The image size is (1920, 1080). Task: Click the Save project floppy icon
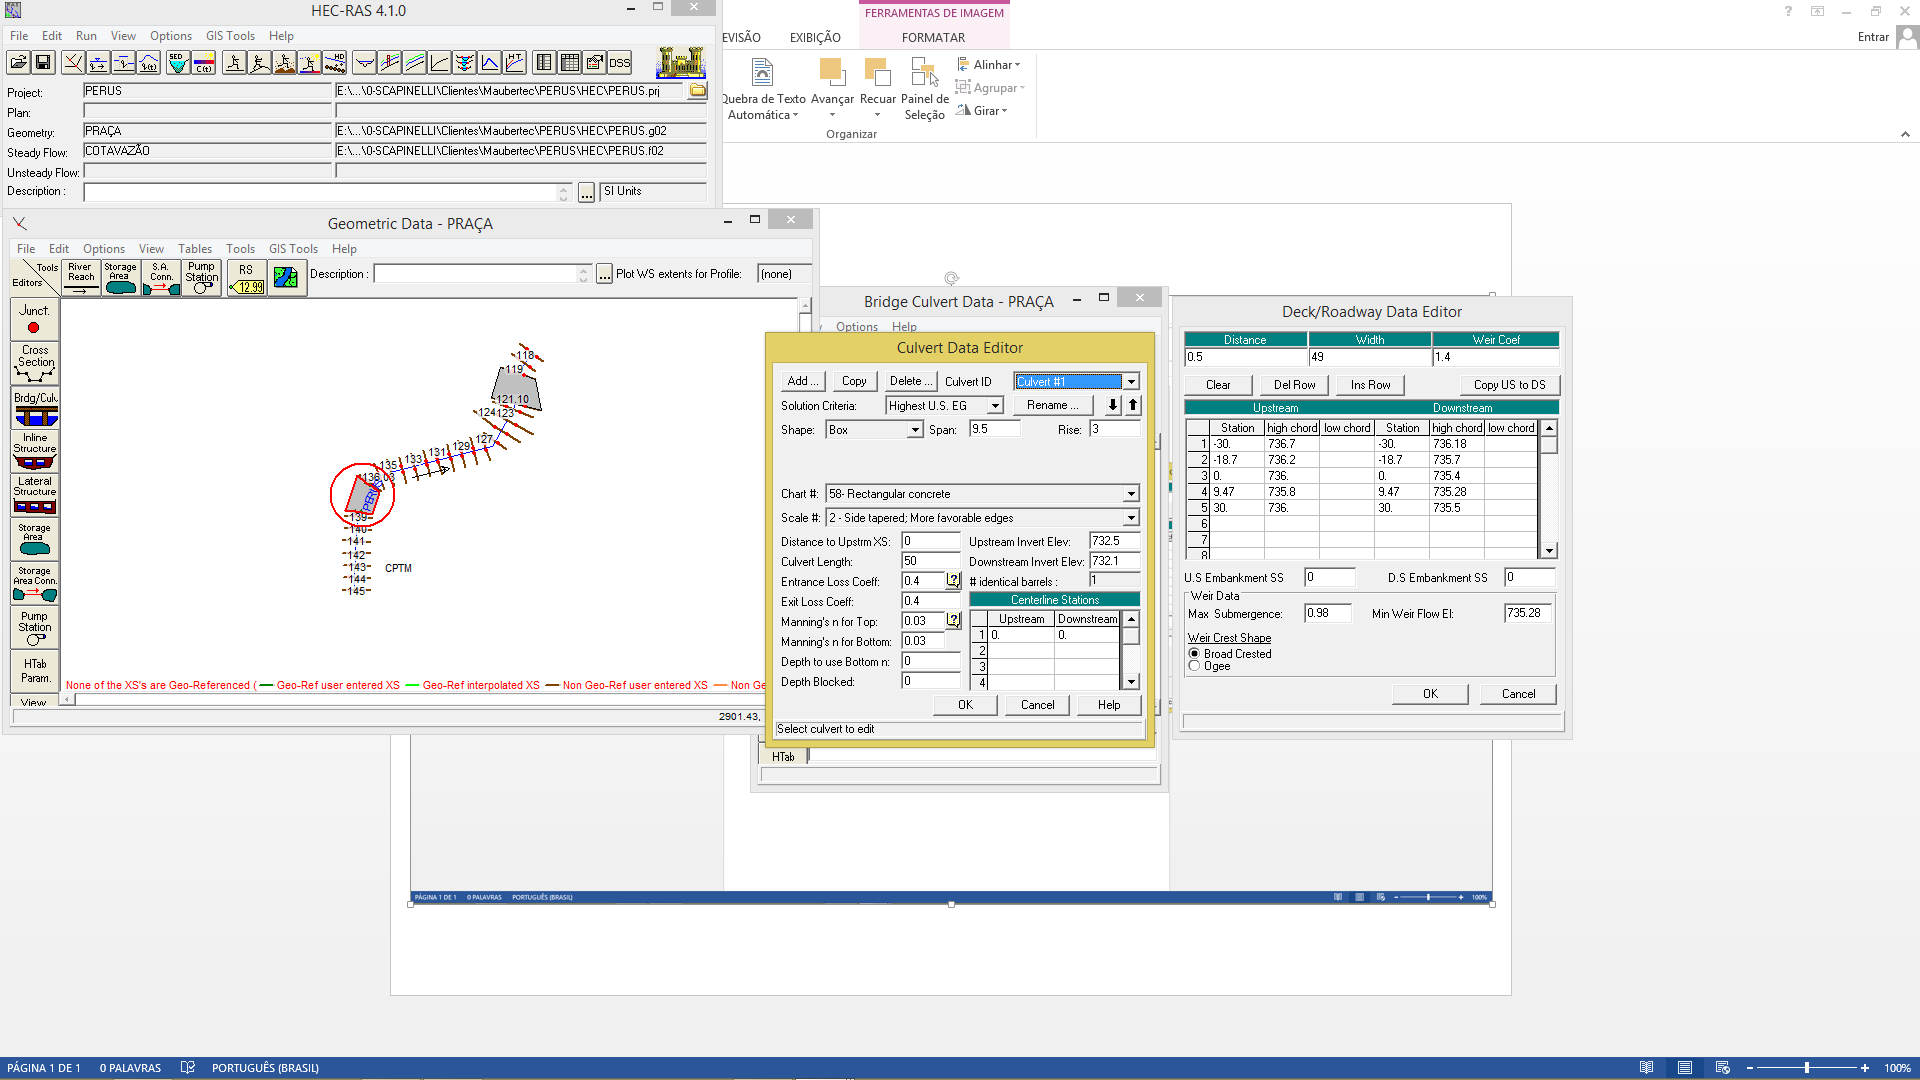click(43, 63)
